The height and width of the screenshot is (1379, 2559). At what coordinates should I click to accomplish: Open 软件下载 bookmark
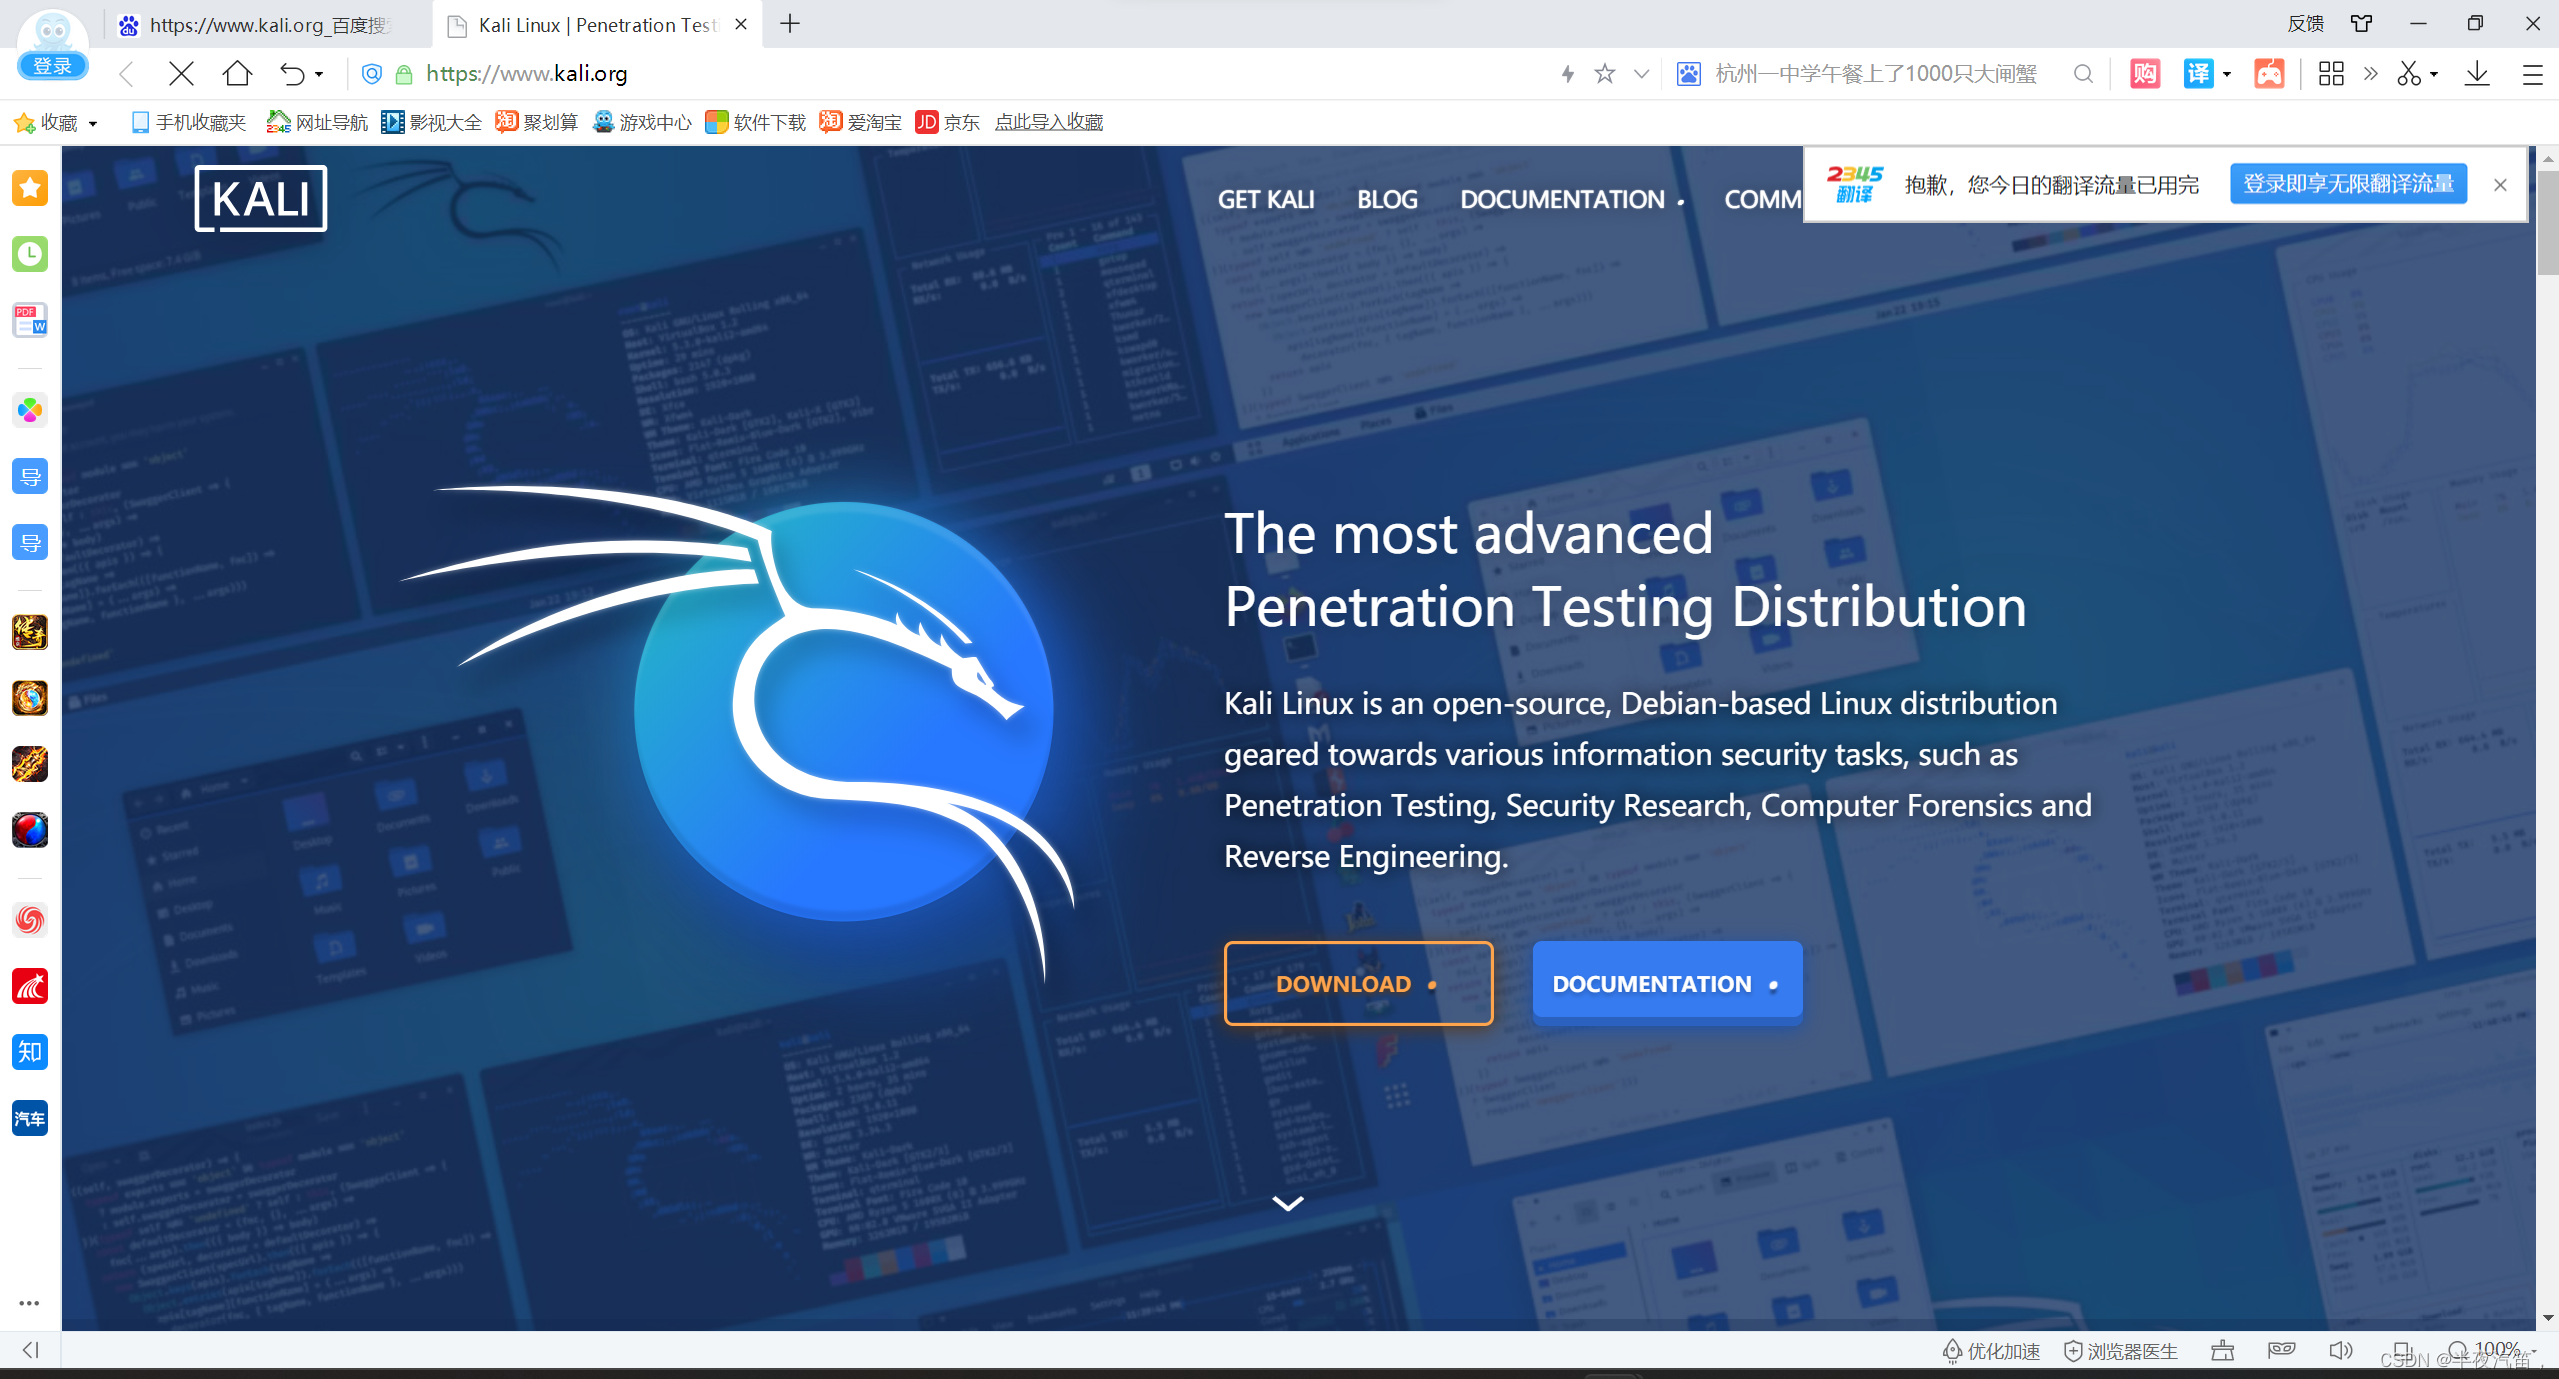(x=755, y=122)
